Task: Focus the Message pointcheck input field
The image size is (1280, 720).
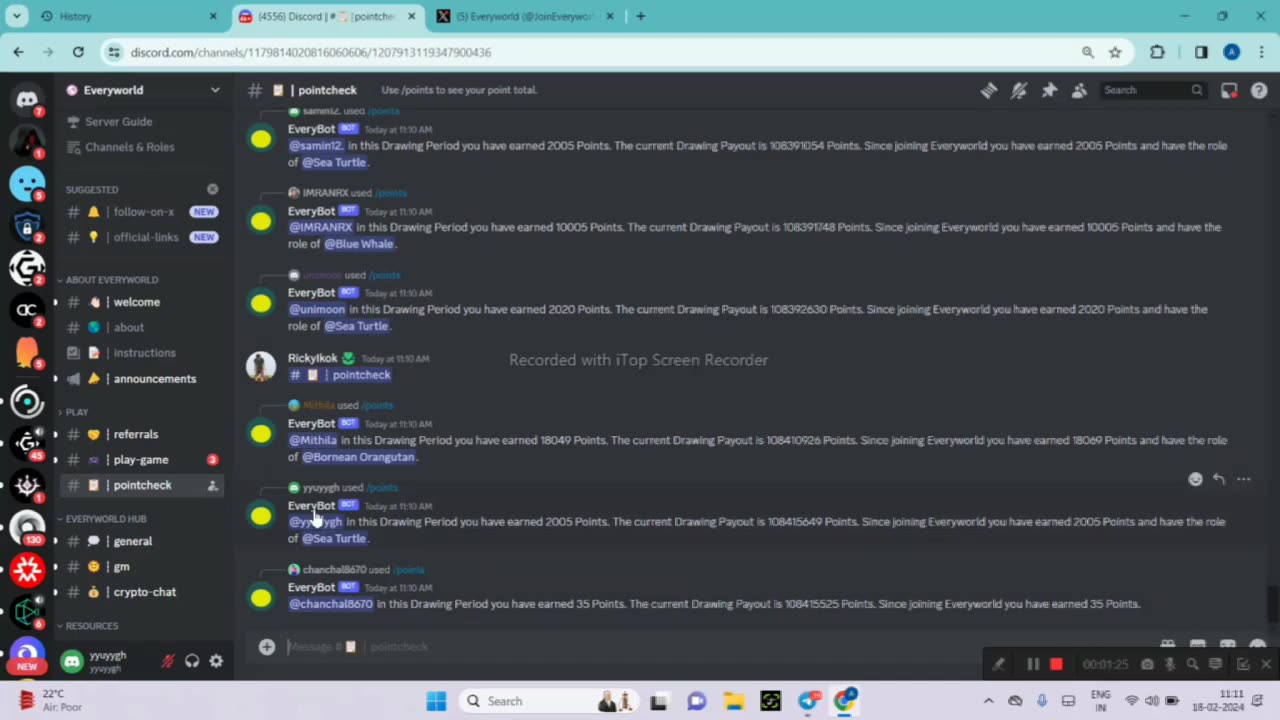Action: coord(700,647)
